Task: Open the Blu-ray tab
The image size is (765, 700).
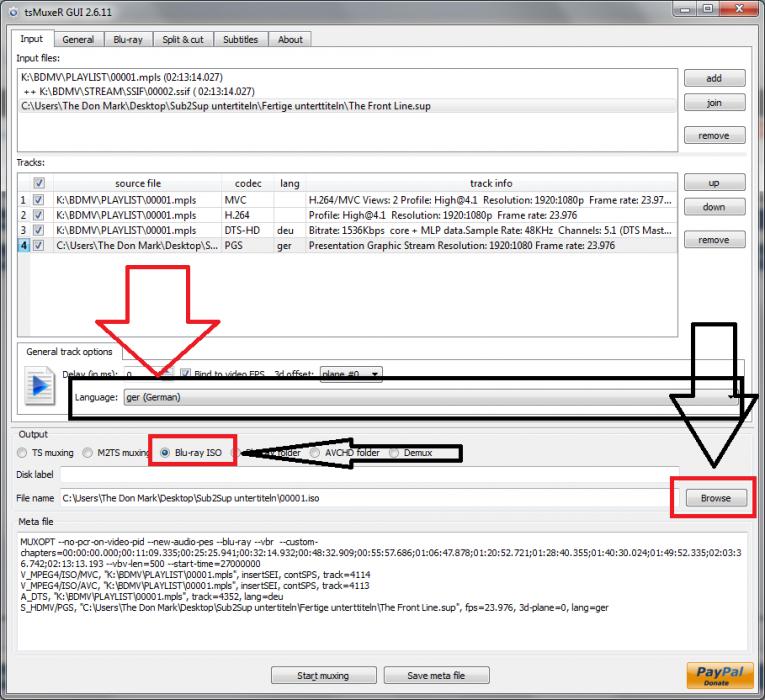Action: pyautogui.click(x=128, y=40)
